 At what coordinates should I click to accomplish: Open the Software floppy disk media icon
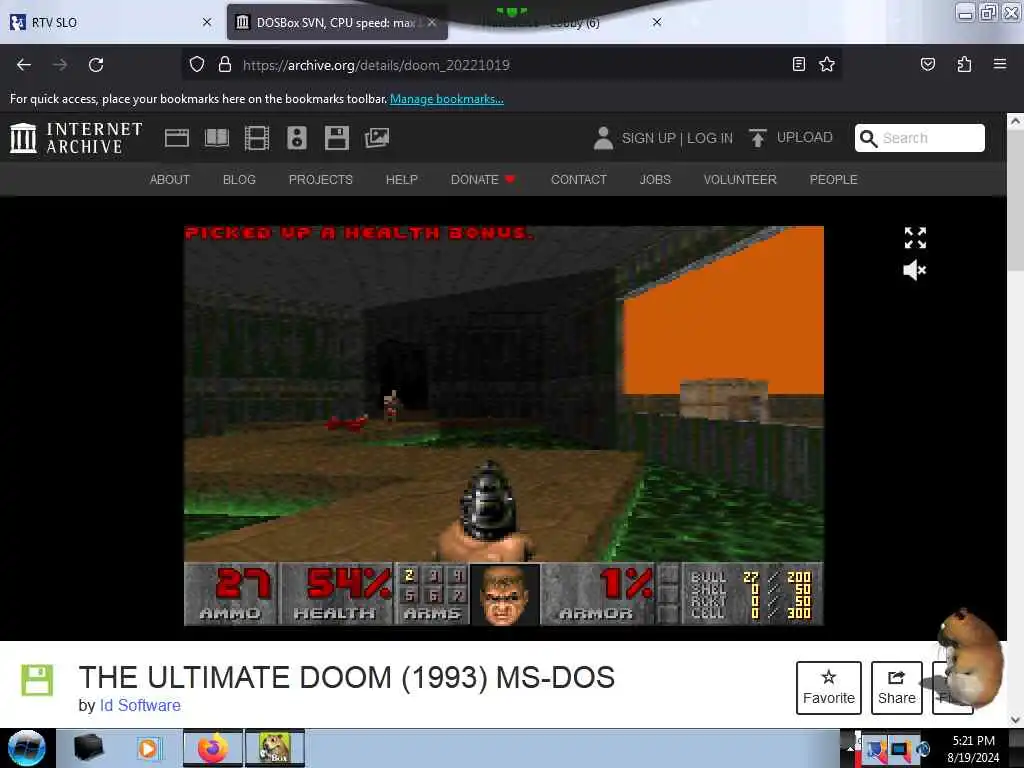pyautogui.click(x=337, y=138)
